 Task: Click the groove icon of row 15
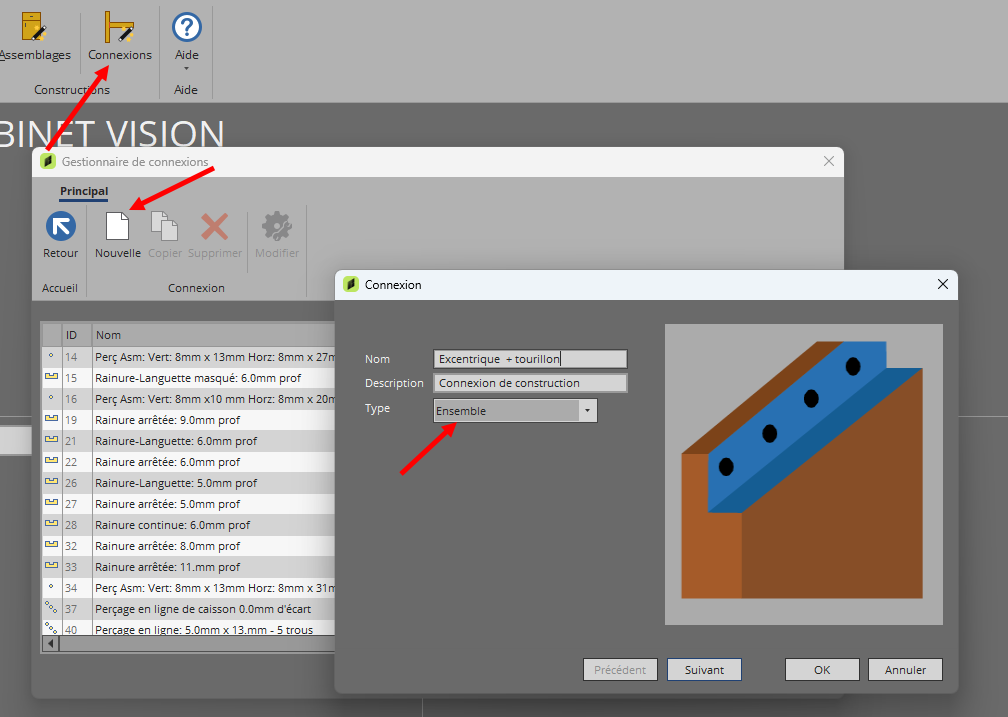pos(51,376)
